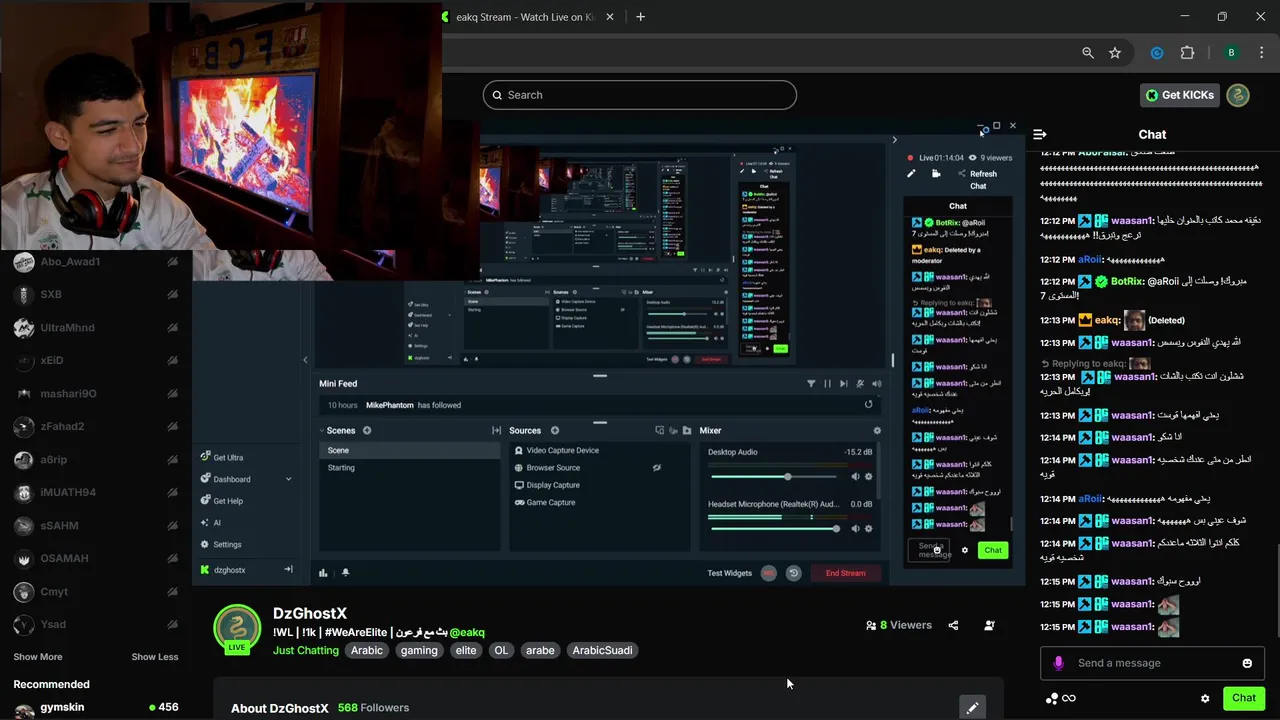Collapse the Scenes panel chevron
This screenshot has height=720, width=1280.
click(x=322, y=430)
